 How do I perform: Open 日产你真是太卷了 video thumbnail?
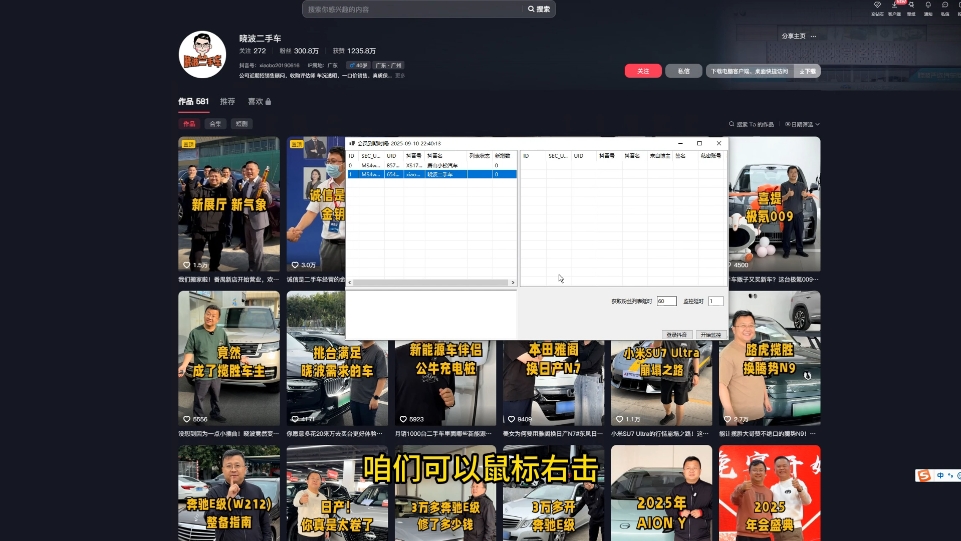[x=337, y=493]
